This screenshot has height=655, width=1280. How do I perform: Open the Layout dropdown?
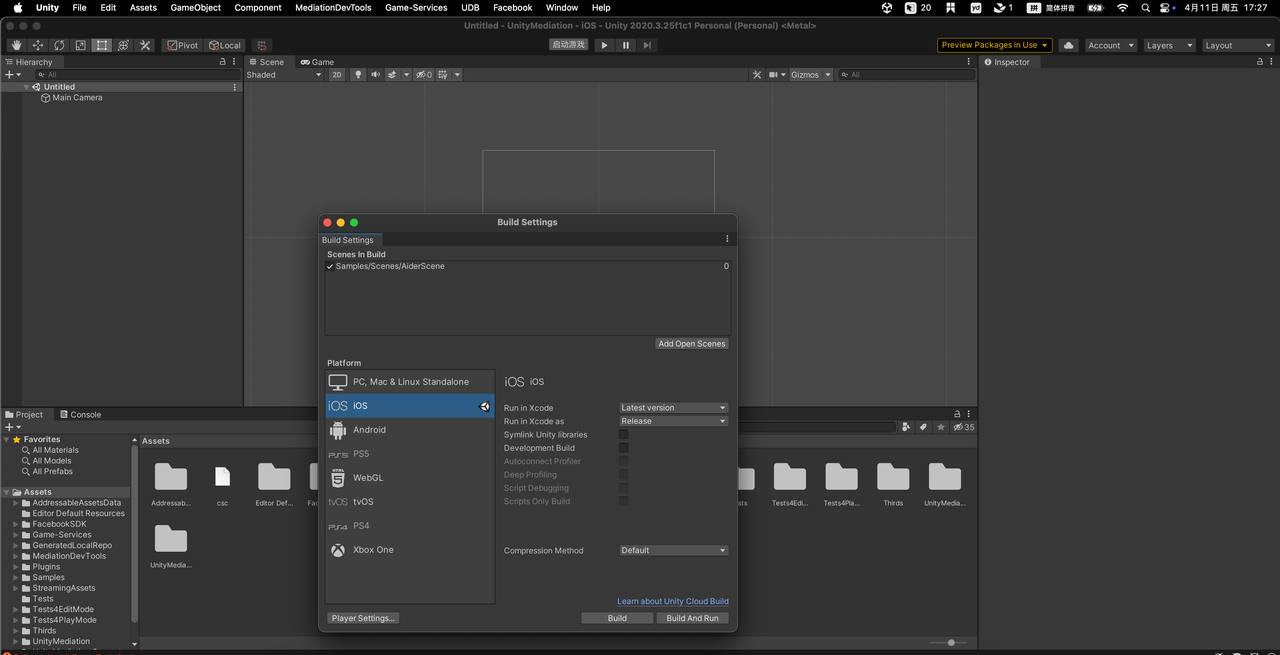click(1237, 45)
